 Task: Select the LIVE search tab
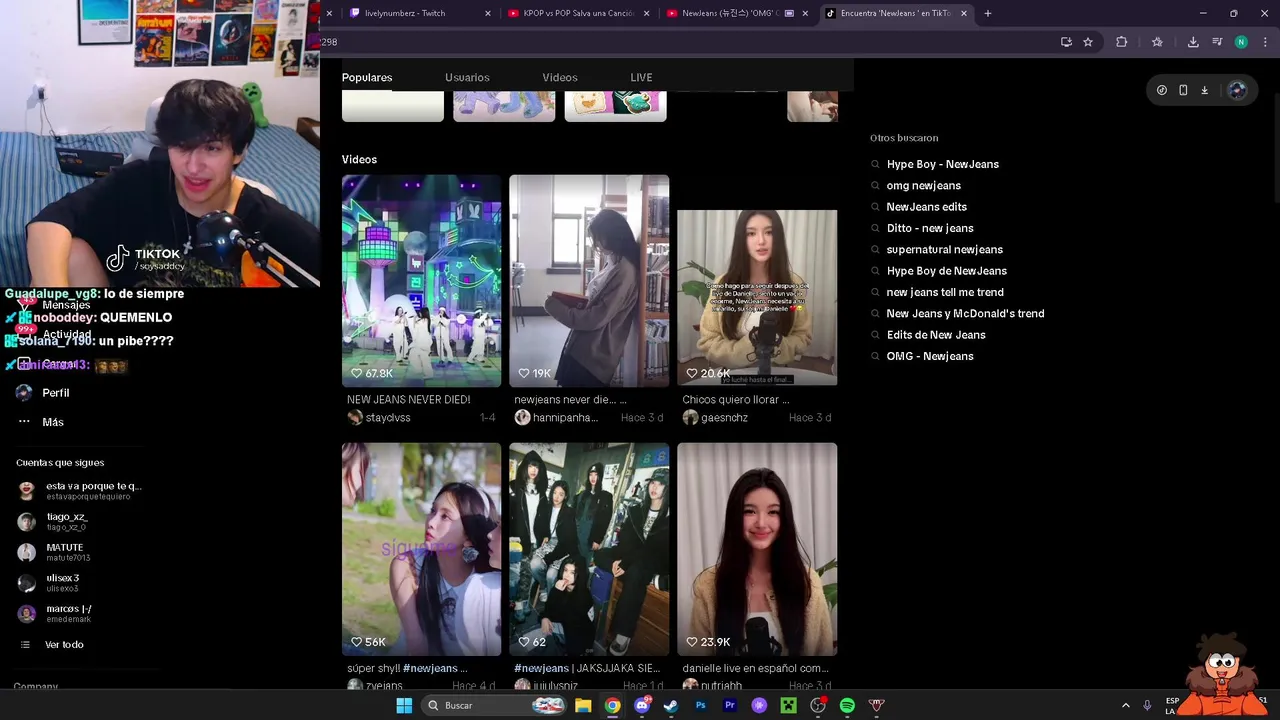[641, 77]
